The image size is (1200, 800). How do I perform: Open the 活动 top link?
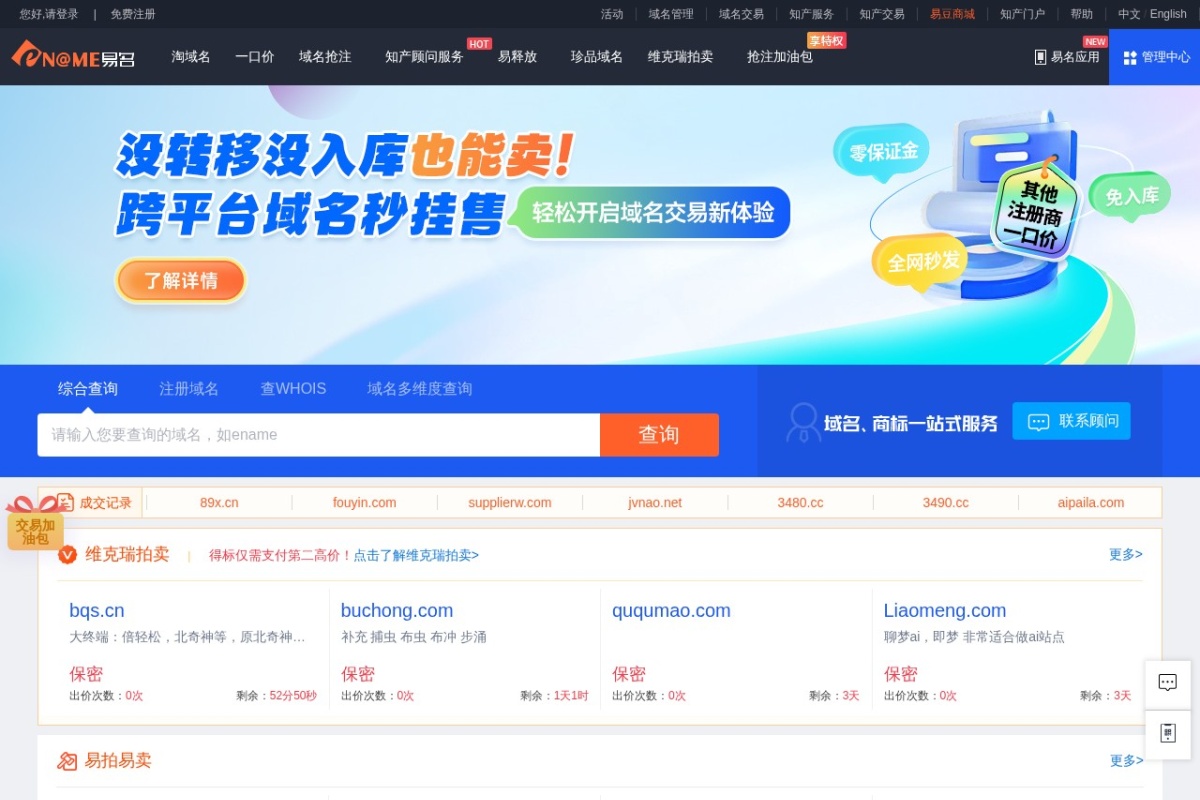(x=612, y=14)
